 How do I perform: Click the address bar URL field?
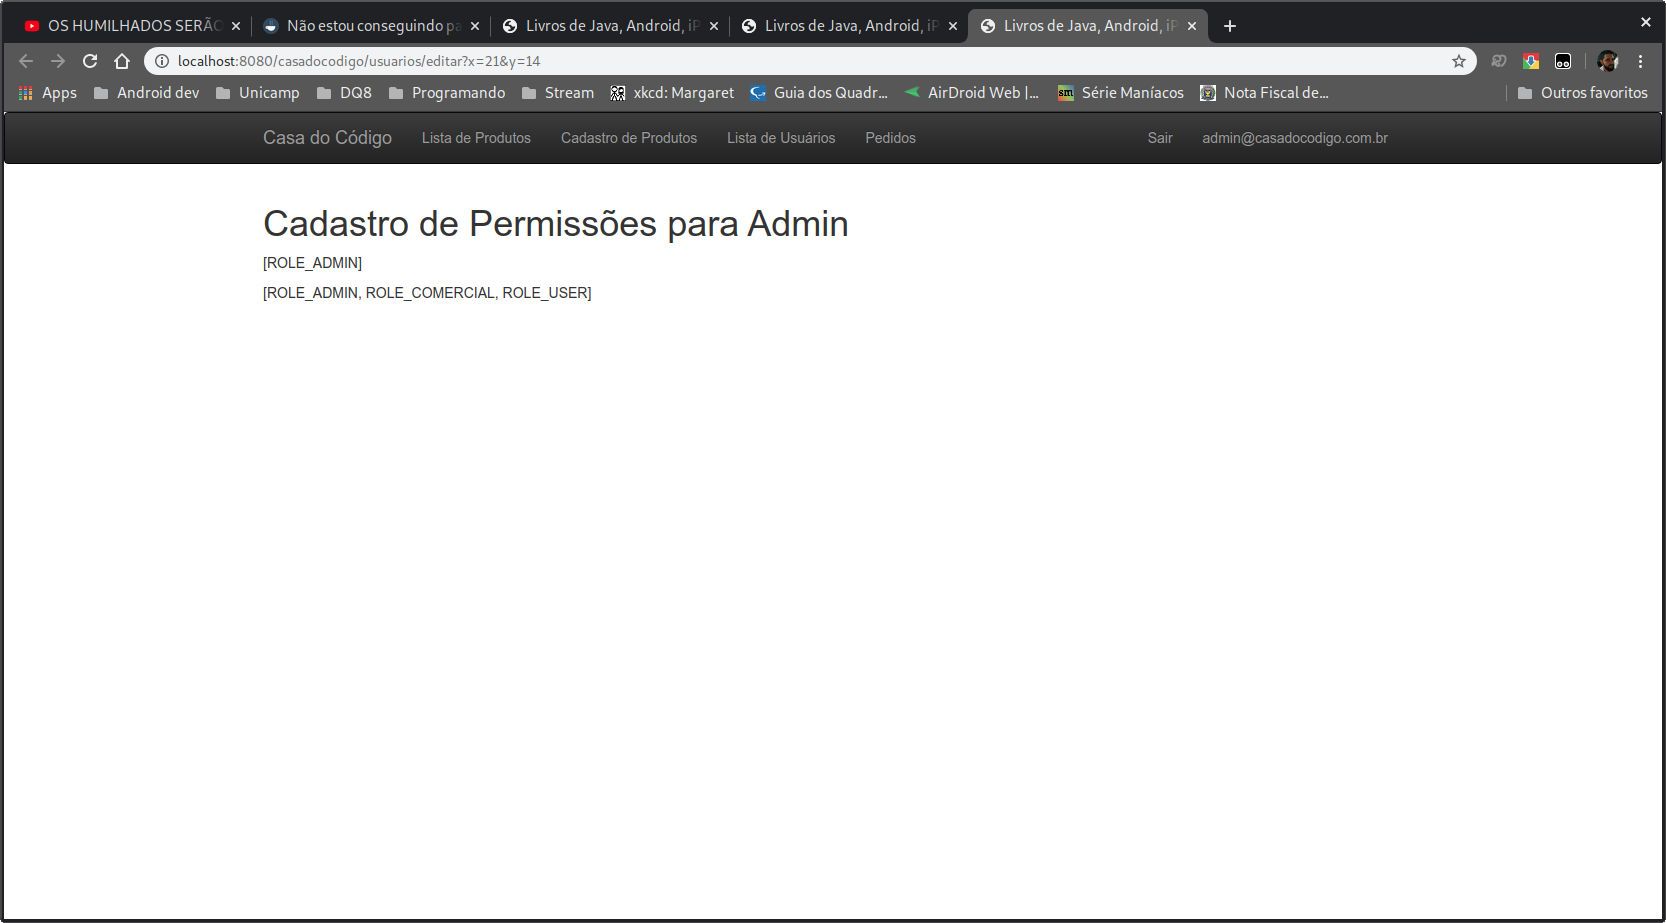tap(800, 61)
